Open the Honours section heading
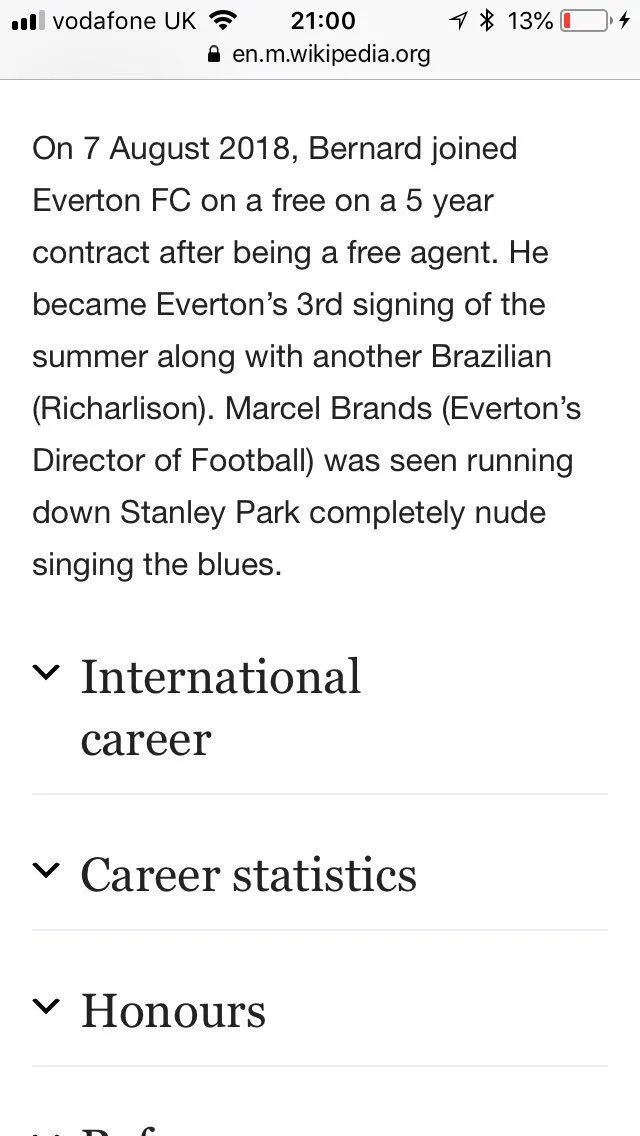Viewport: 640px width, 1136px height. (173, 1011)
